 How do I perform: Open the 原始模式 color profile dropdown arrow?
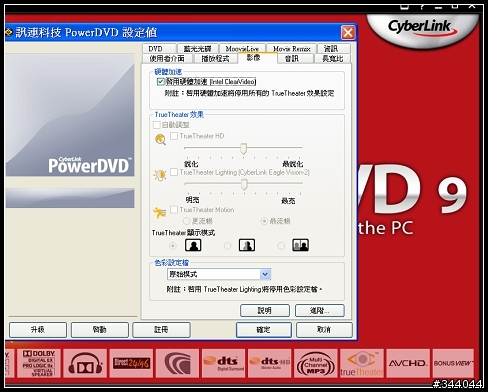[x=265, y=274]
